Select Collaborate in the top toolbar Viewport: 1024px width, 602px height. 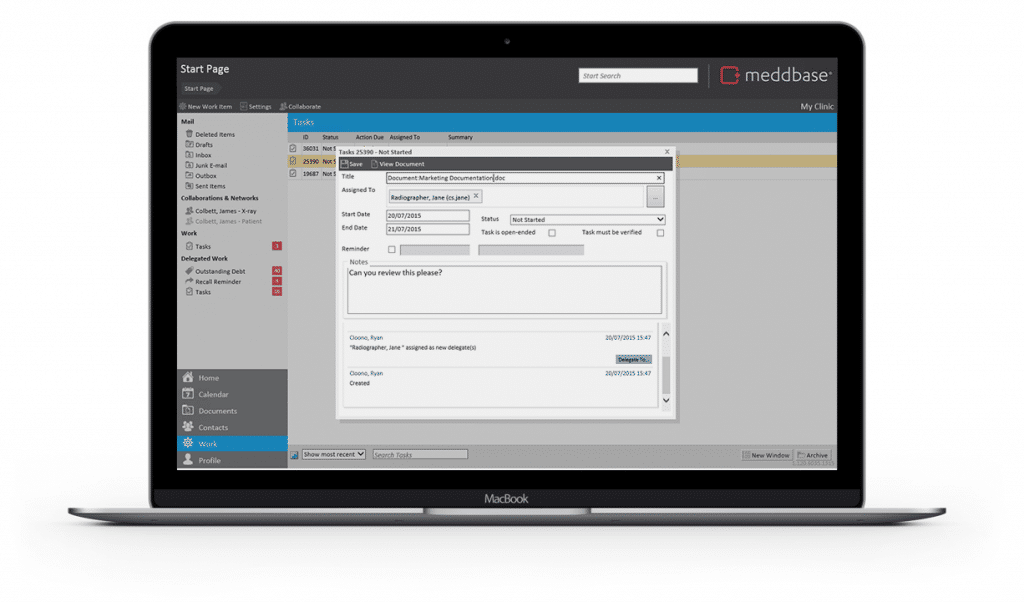[301, 106]
